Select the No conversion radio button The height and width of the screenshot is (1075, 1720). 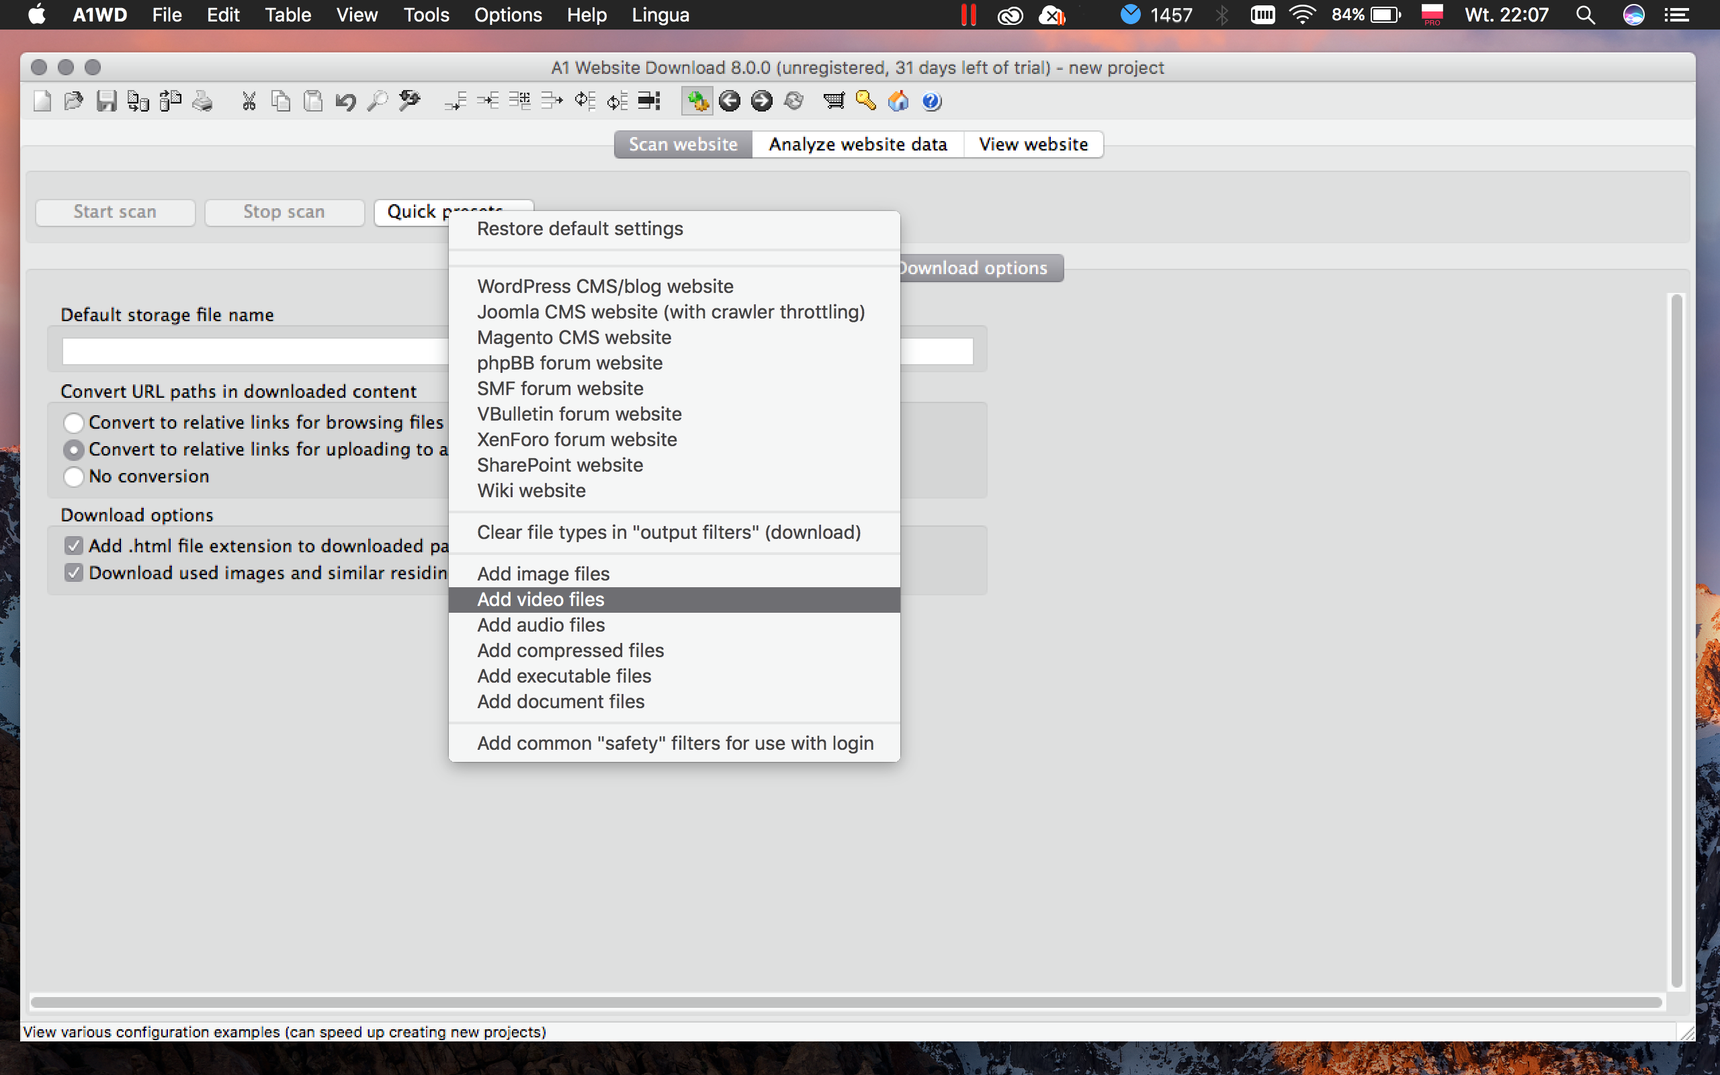click(73, 477)
